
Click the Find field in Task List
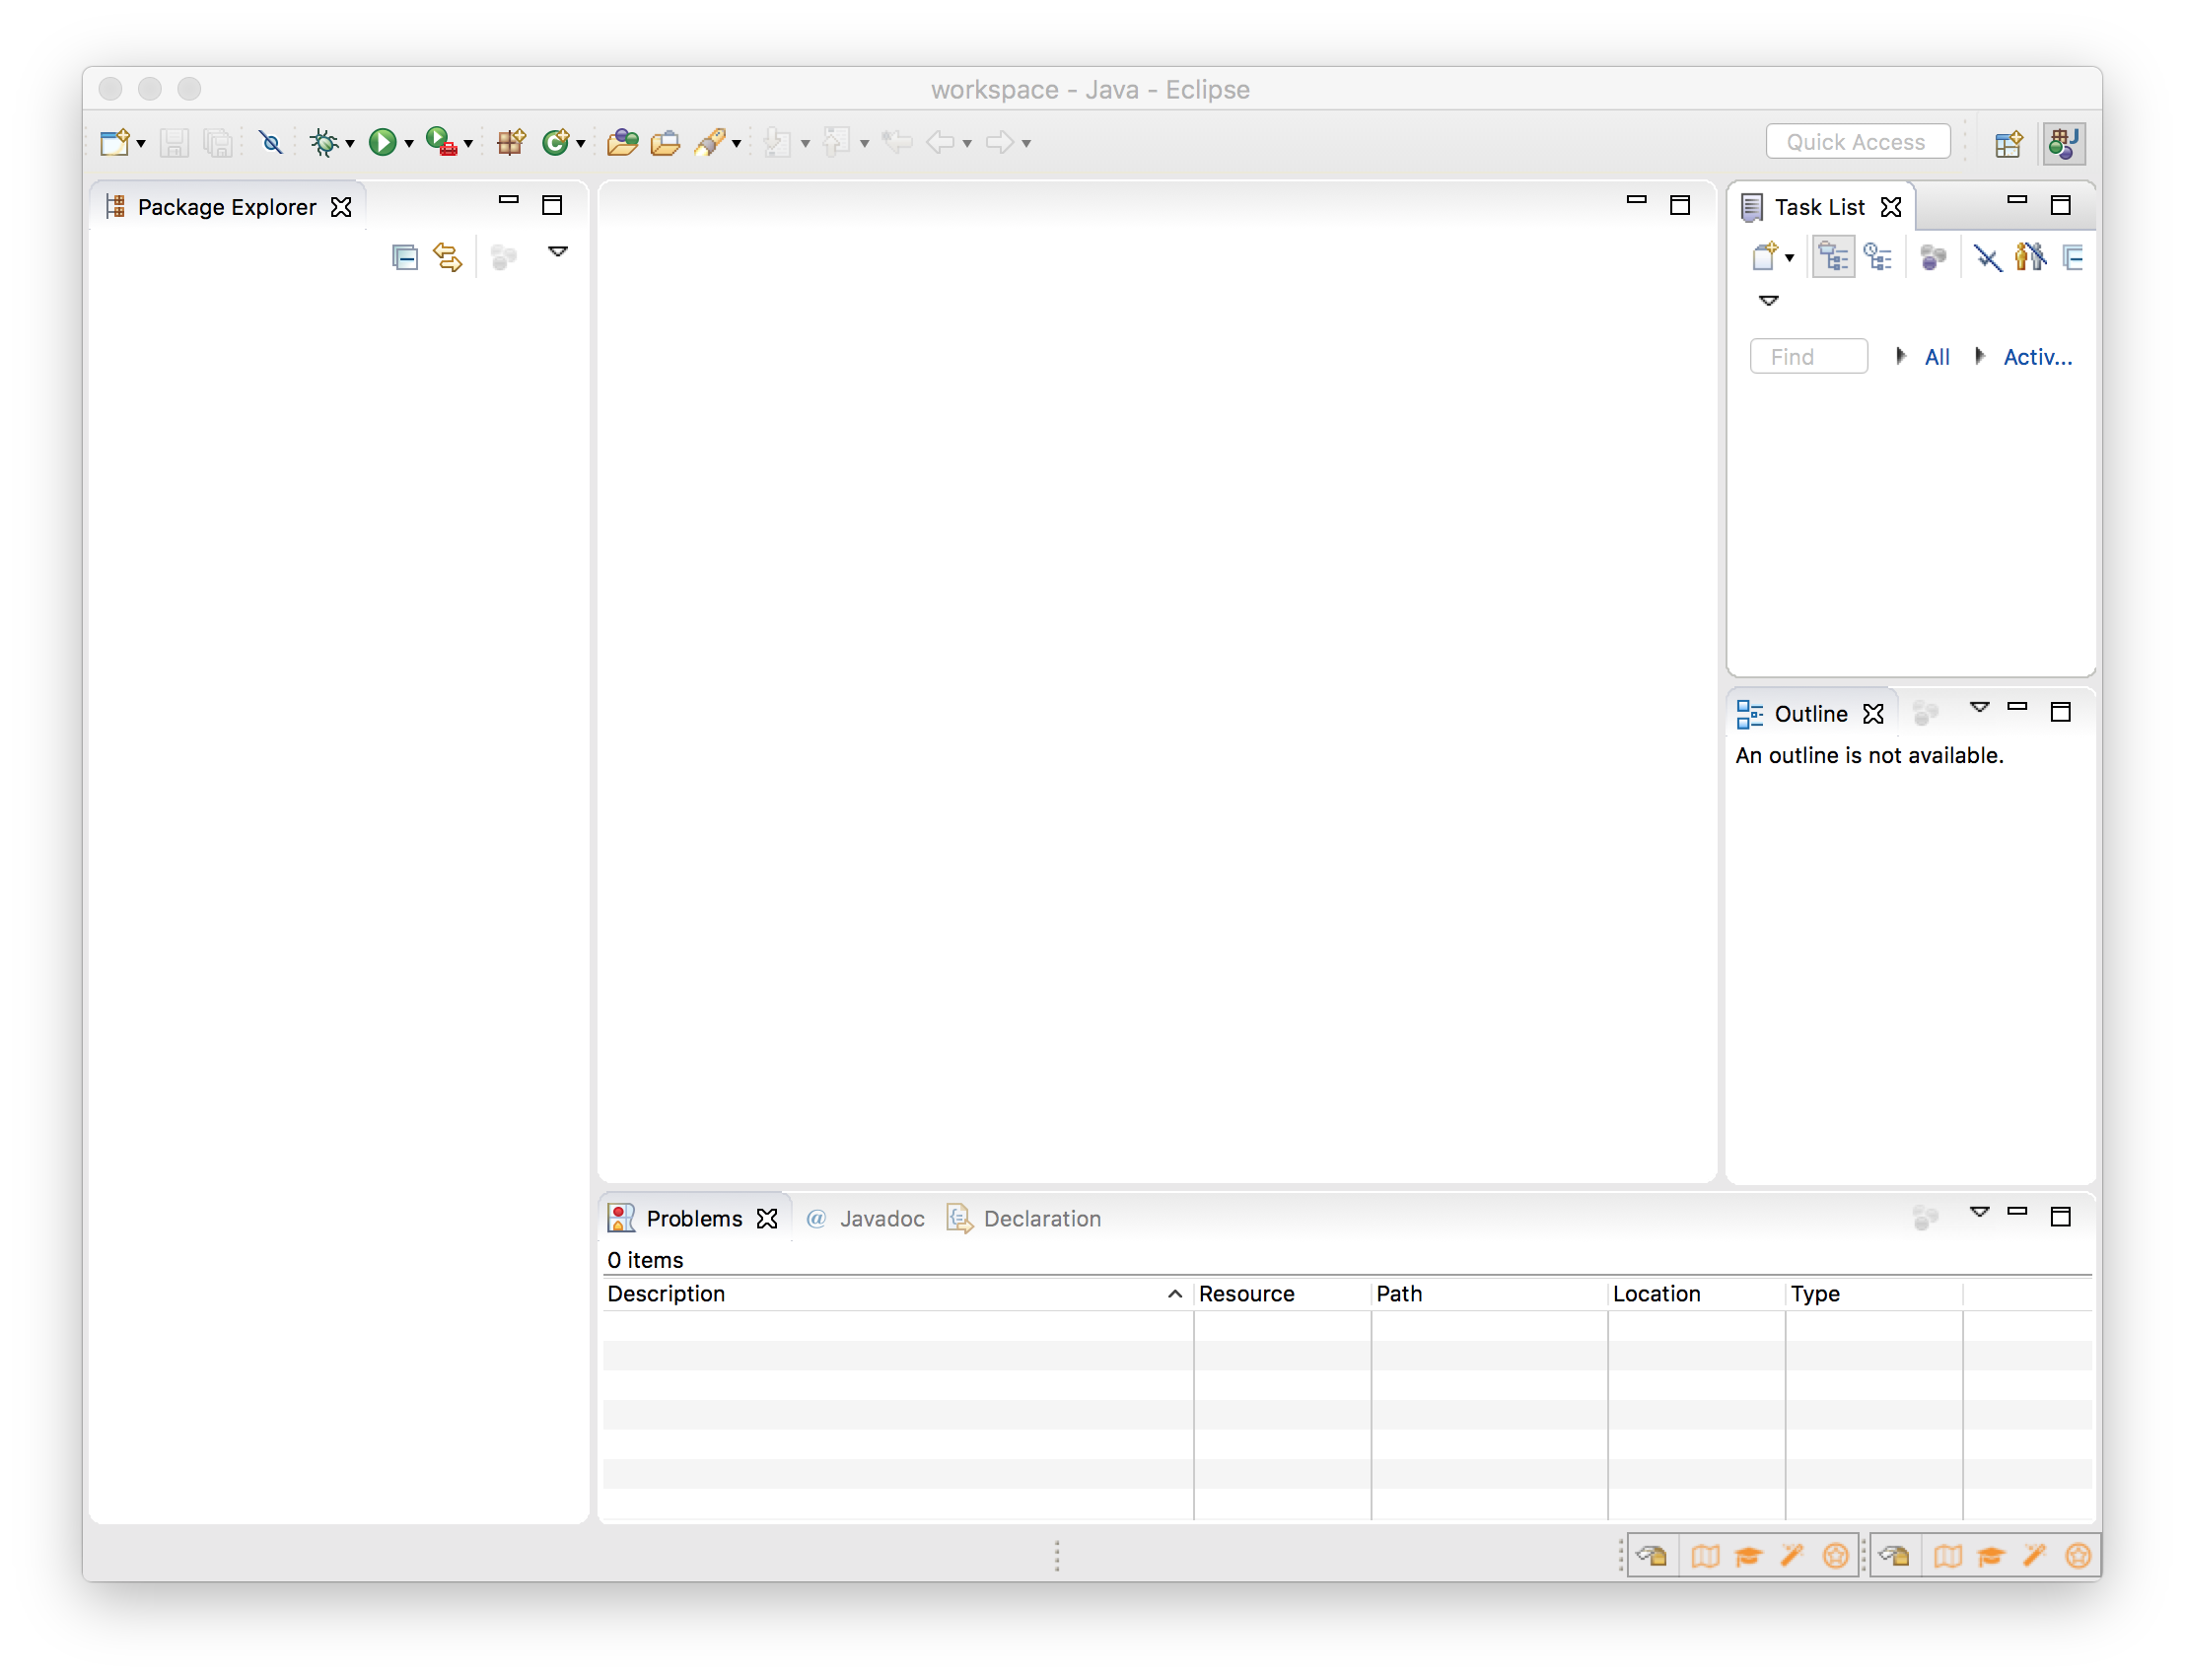pyautogui.click(x=1807, y=356)
